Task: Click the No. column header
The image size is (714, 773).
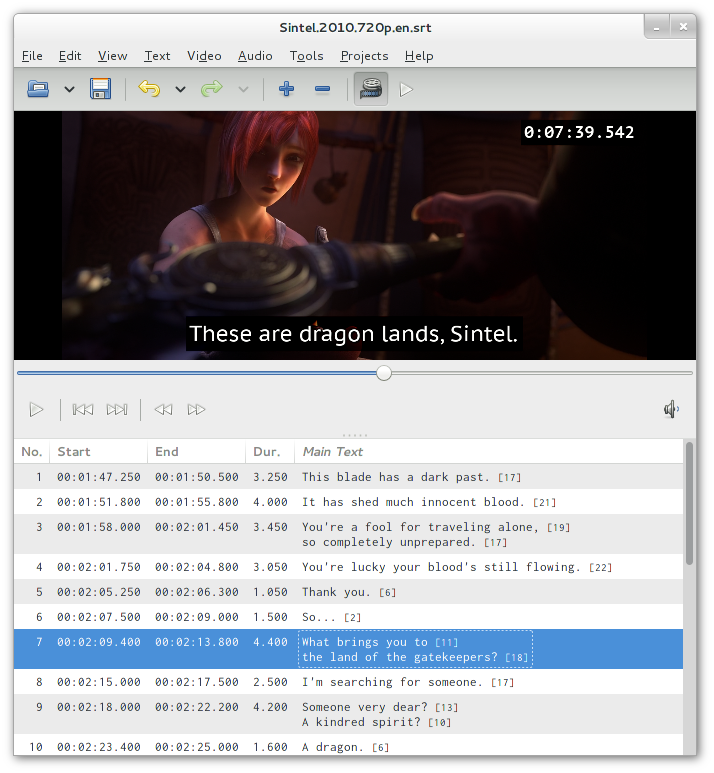Action: [x=32, y=452]
